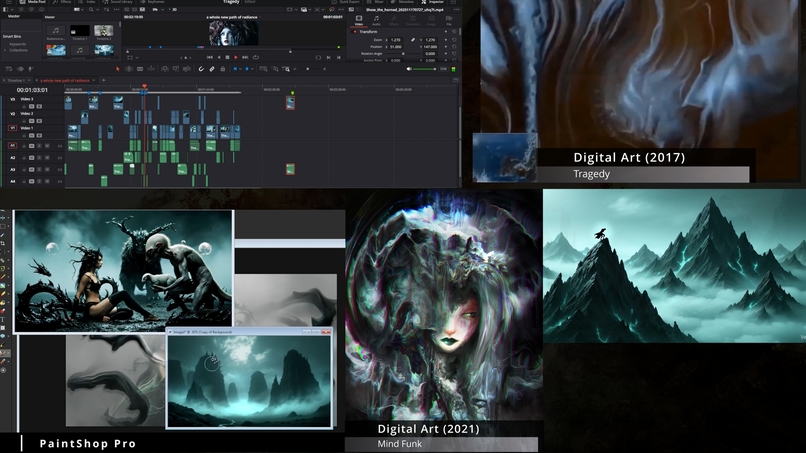Jump to the first frame

coord(209,57)
